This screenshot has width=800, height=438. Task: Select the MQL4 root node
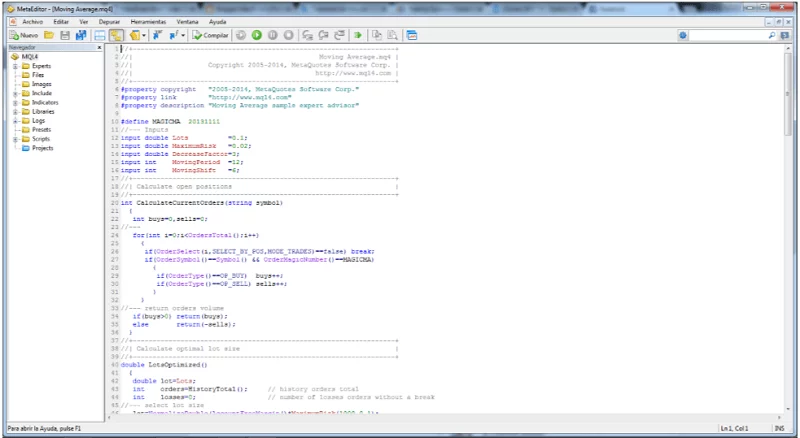[30, 57]
